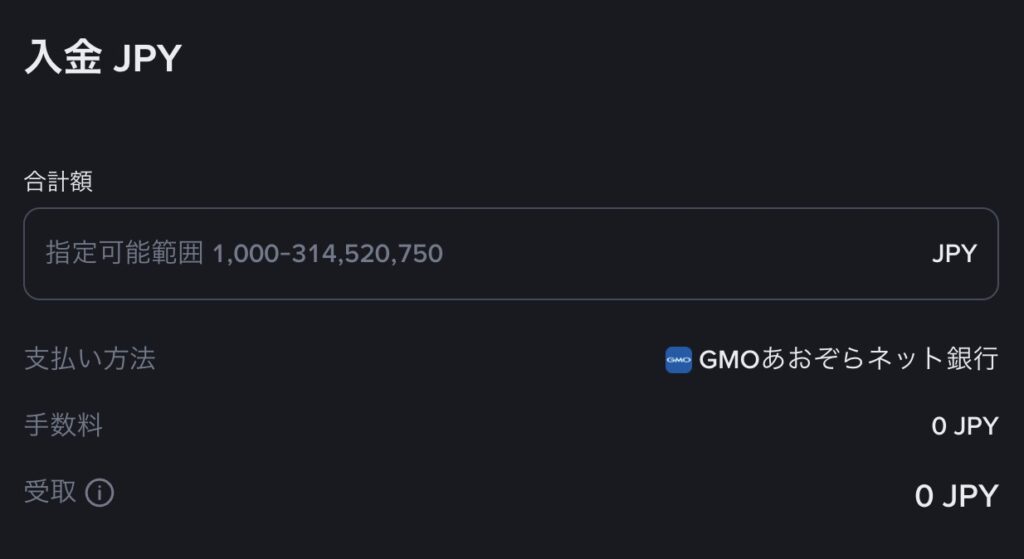Click the blue GMO bank logo
1024x559 pixels.
pos(678,359)
